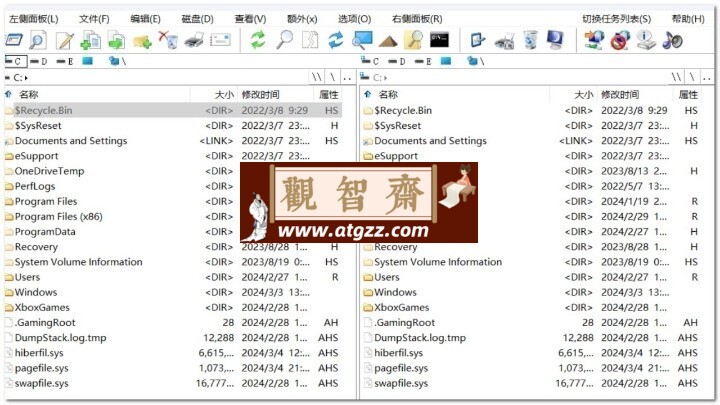The image size is (720, 405).
Task: Click the split file icon
Action: coord(310,40)
